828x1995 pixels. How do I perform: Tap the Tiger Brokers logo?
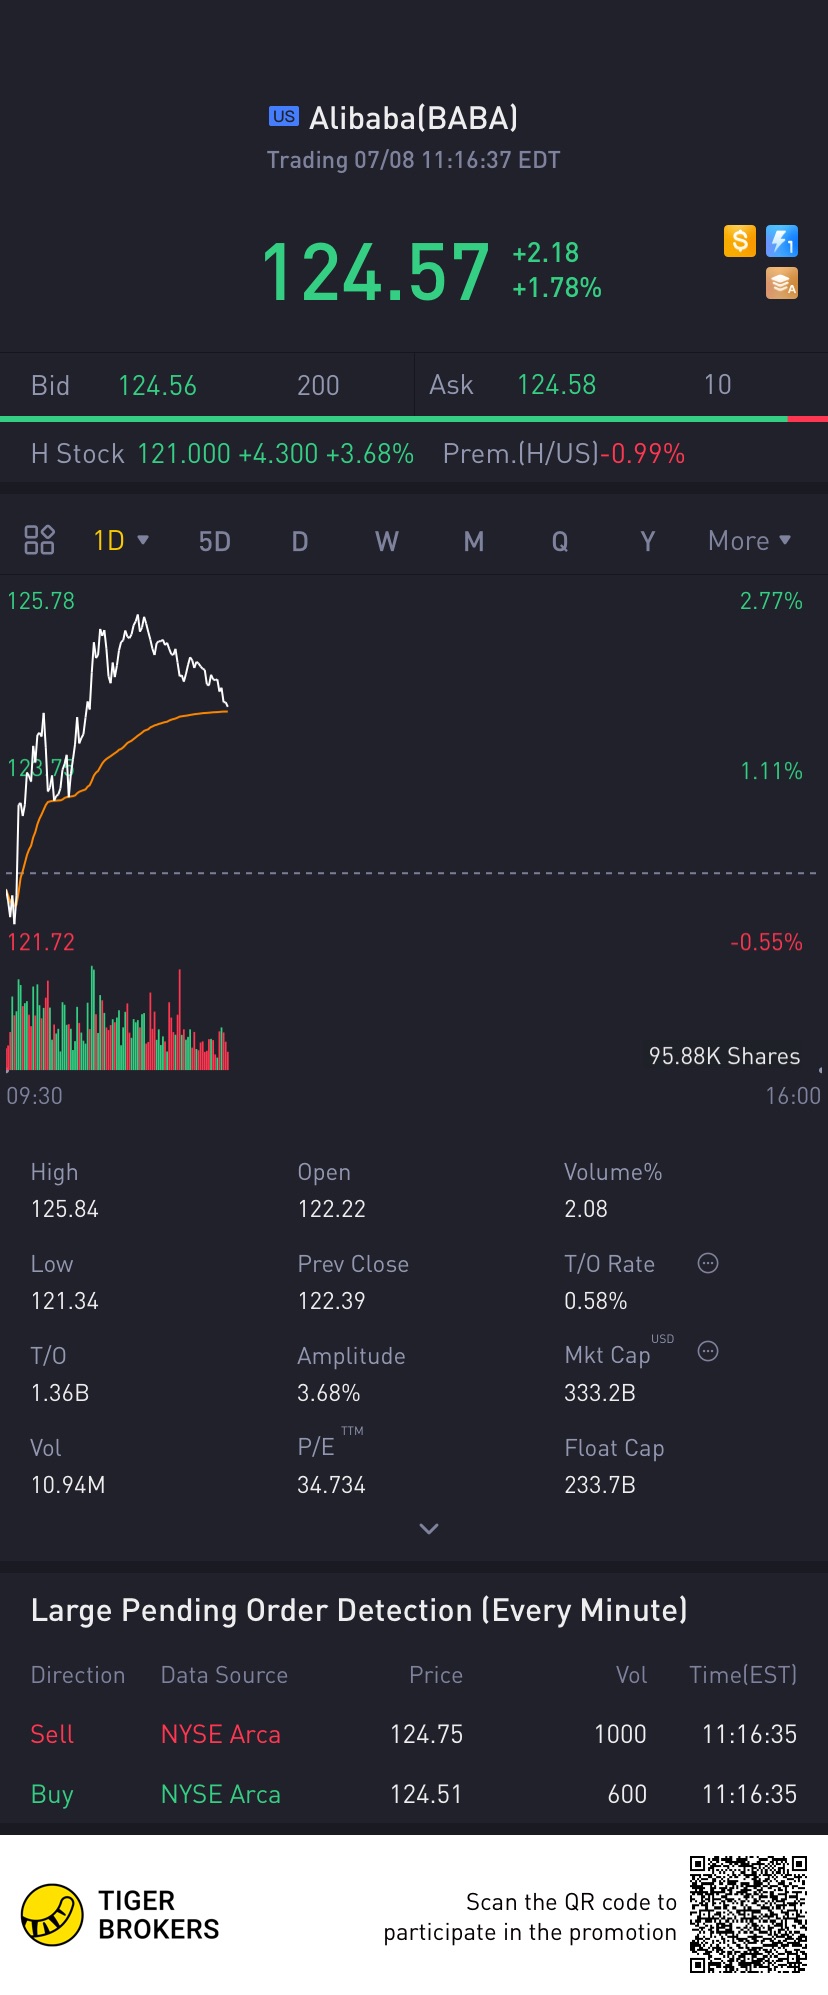[x=52, y=1914]
